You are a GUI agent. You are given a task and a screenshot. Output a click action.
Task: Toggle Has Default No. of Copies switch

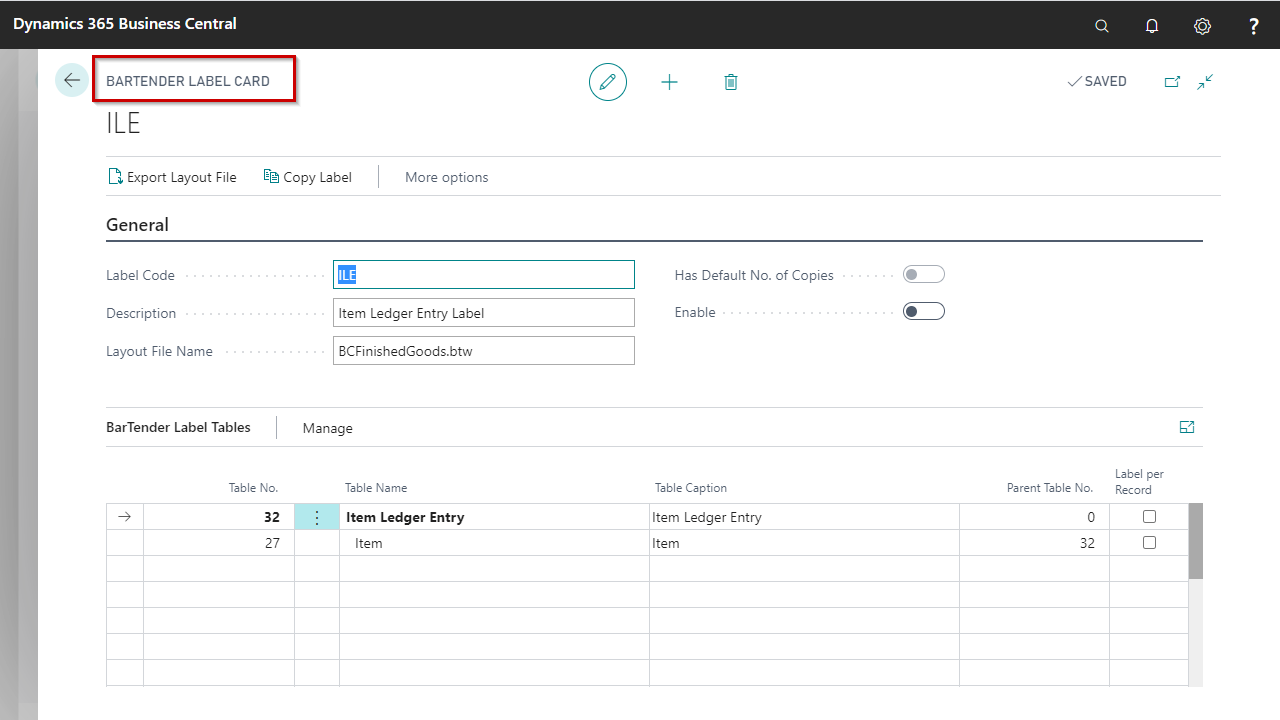924,274
